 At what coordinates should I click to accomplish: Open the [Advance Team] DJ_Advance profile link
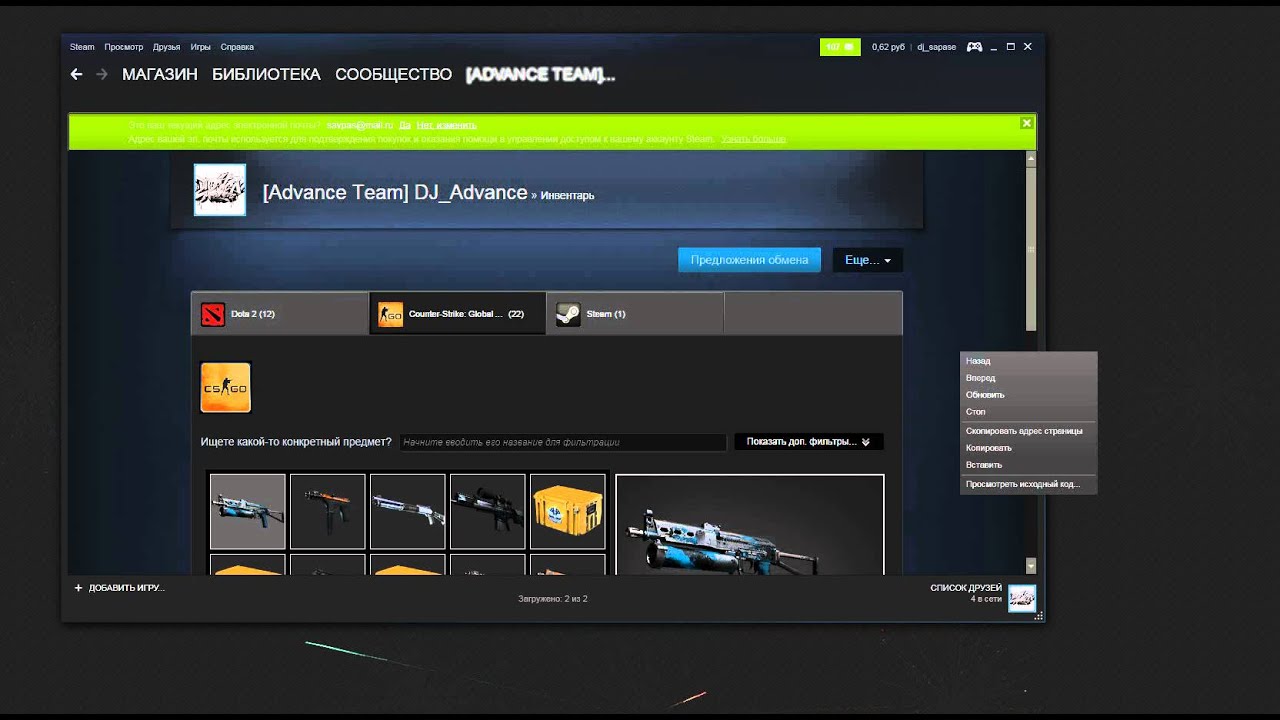[x=395, y=193]
